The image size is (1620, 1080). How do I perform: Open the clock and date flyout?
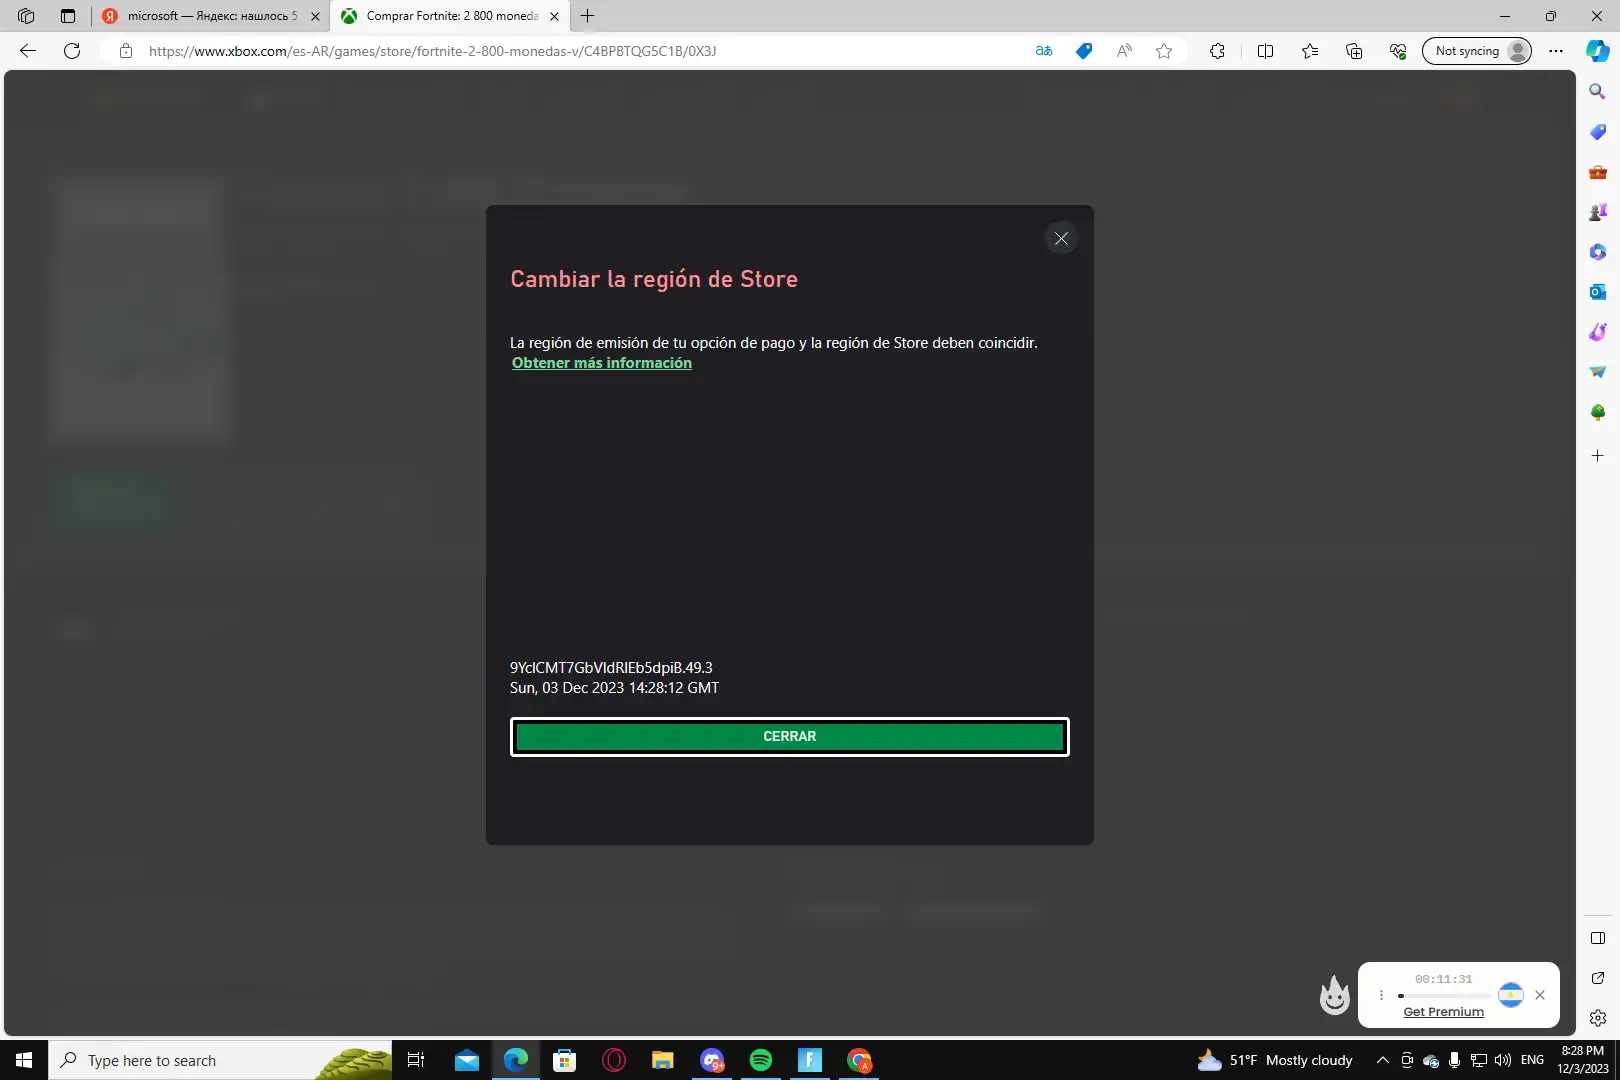click(1583, 1060)
